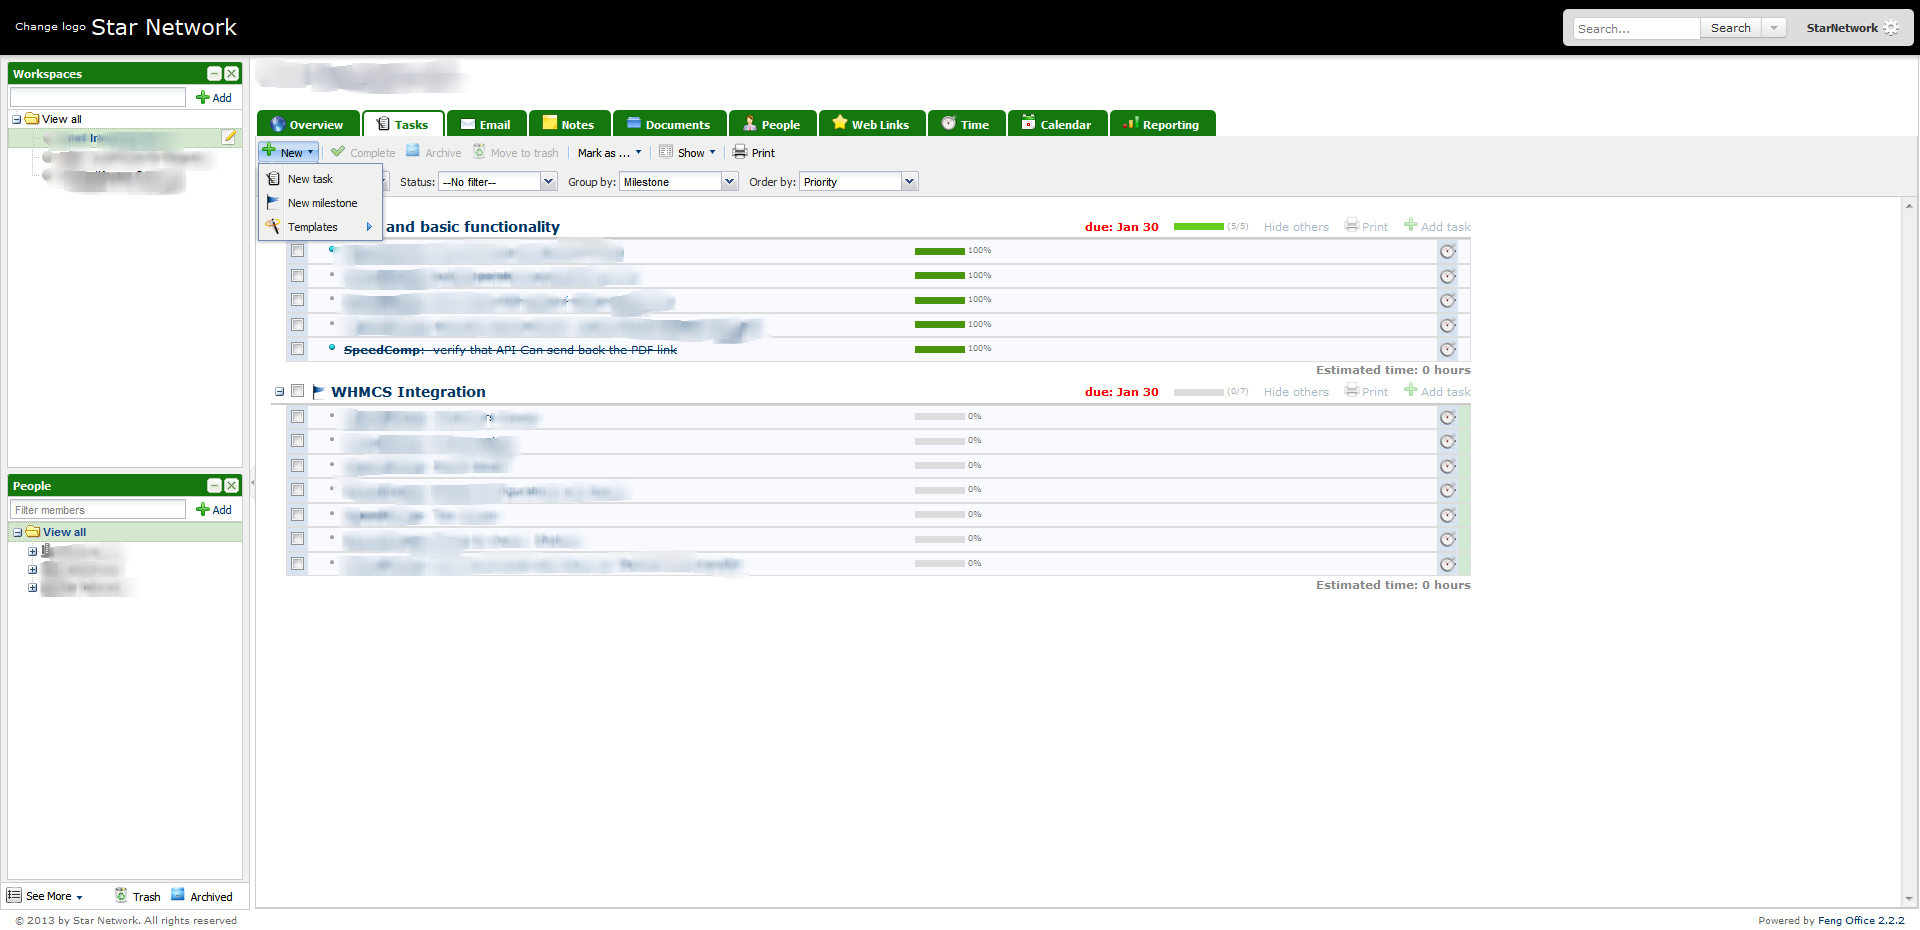The width and height of the screenshot is (1920, 930).
Task: Choose New milestone from the menu
Action: pos(322,203)
